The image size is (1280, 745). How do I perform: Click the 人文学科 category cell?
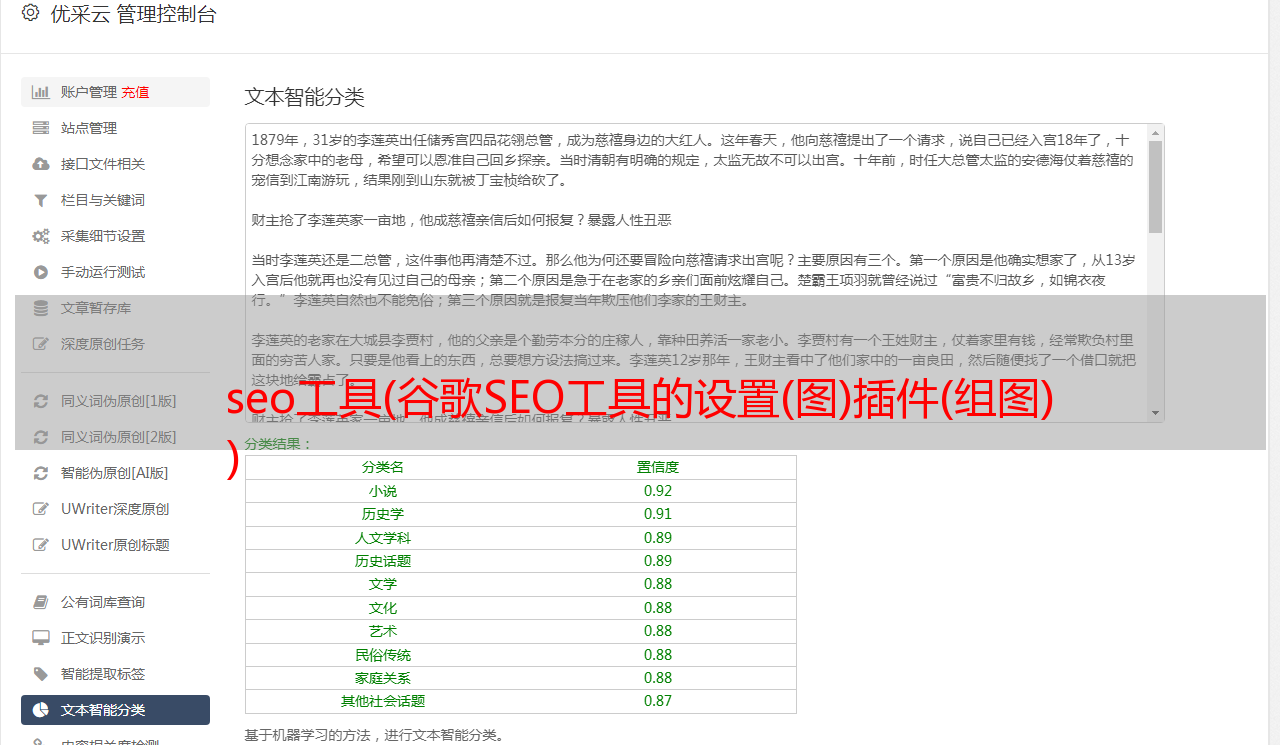(x=383, y=538)
